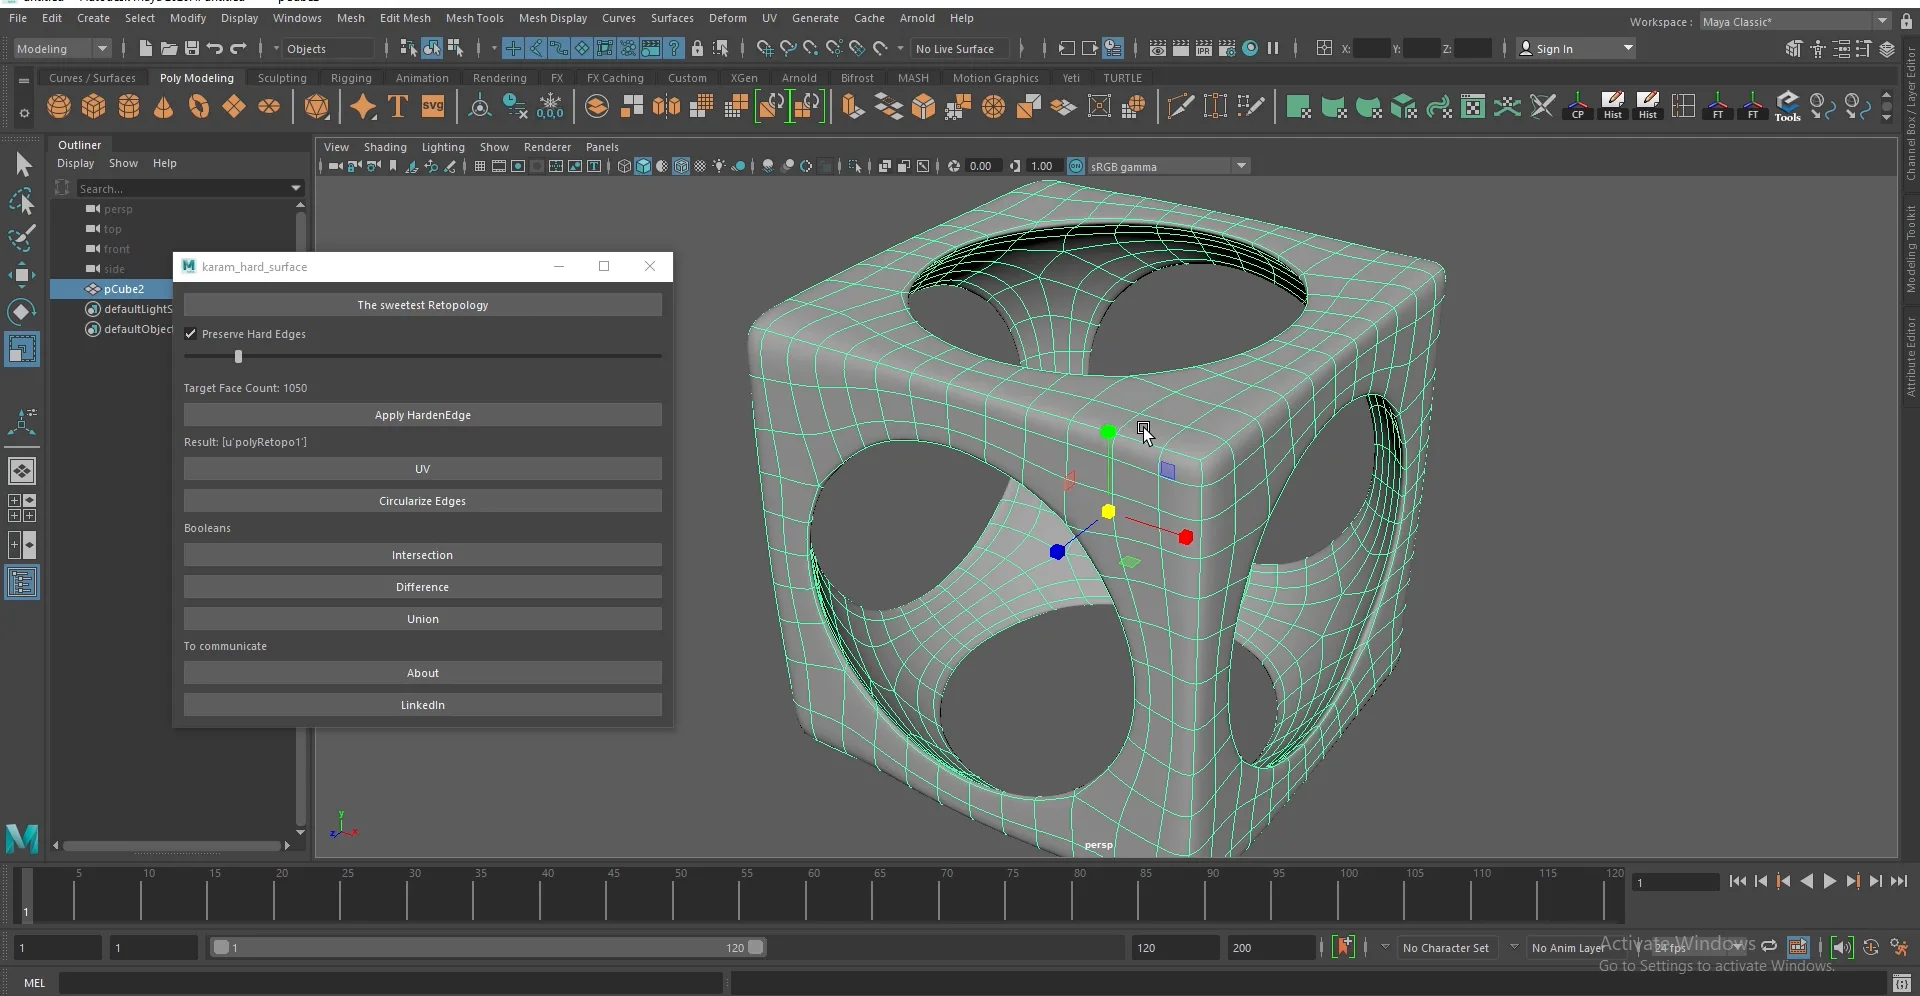
Task: Select the Type tool on the shelf
Action: [x=397, y=106]
